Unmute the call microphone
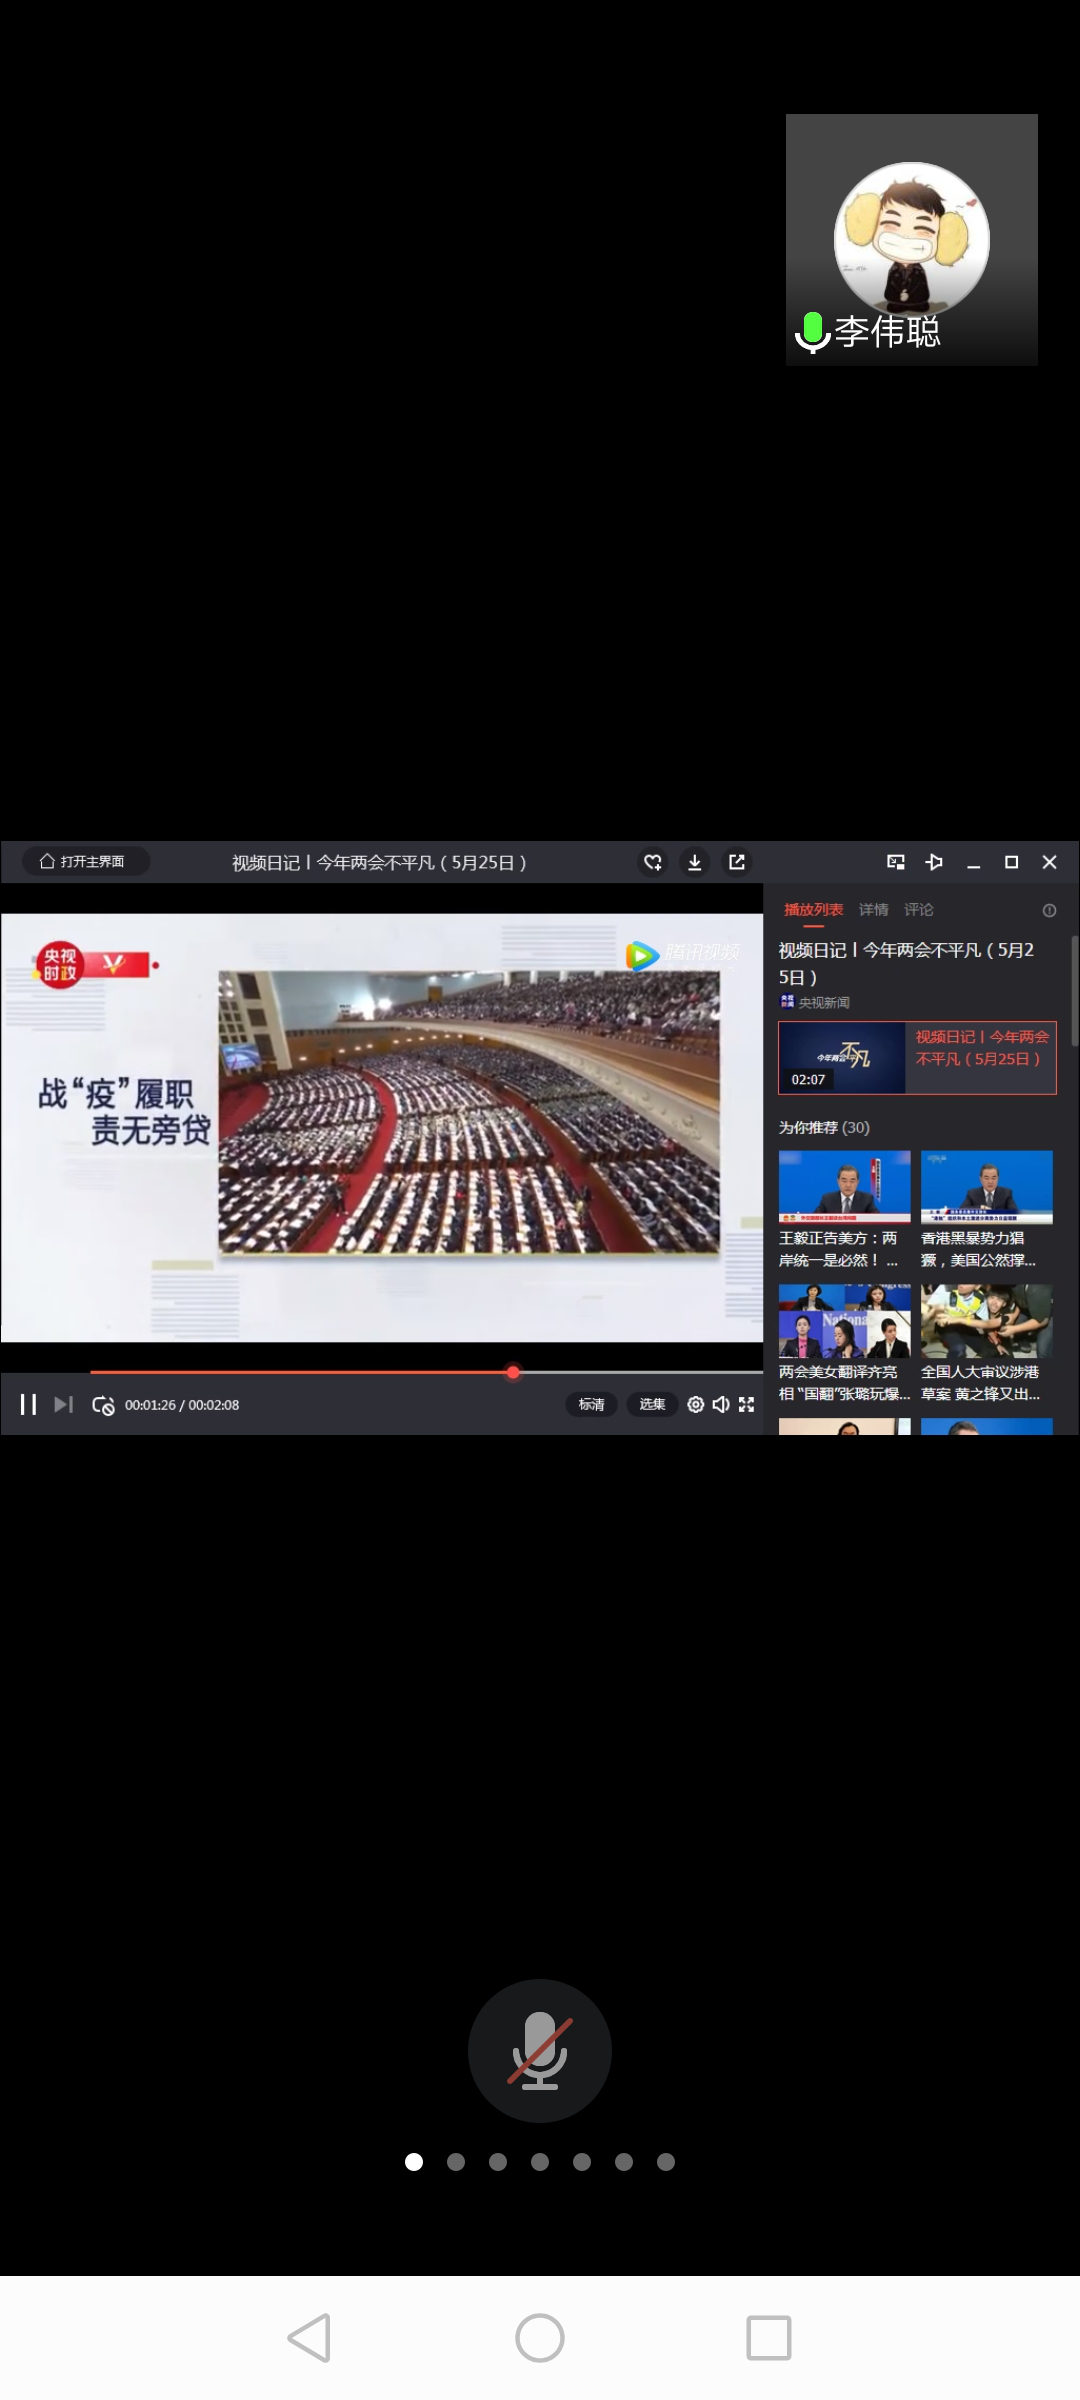Screen dimensions: 1080x2400 (540, 2050)
